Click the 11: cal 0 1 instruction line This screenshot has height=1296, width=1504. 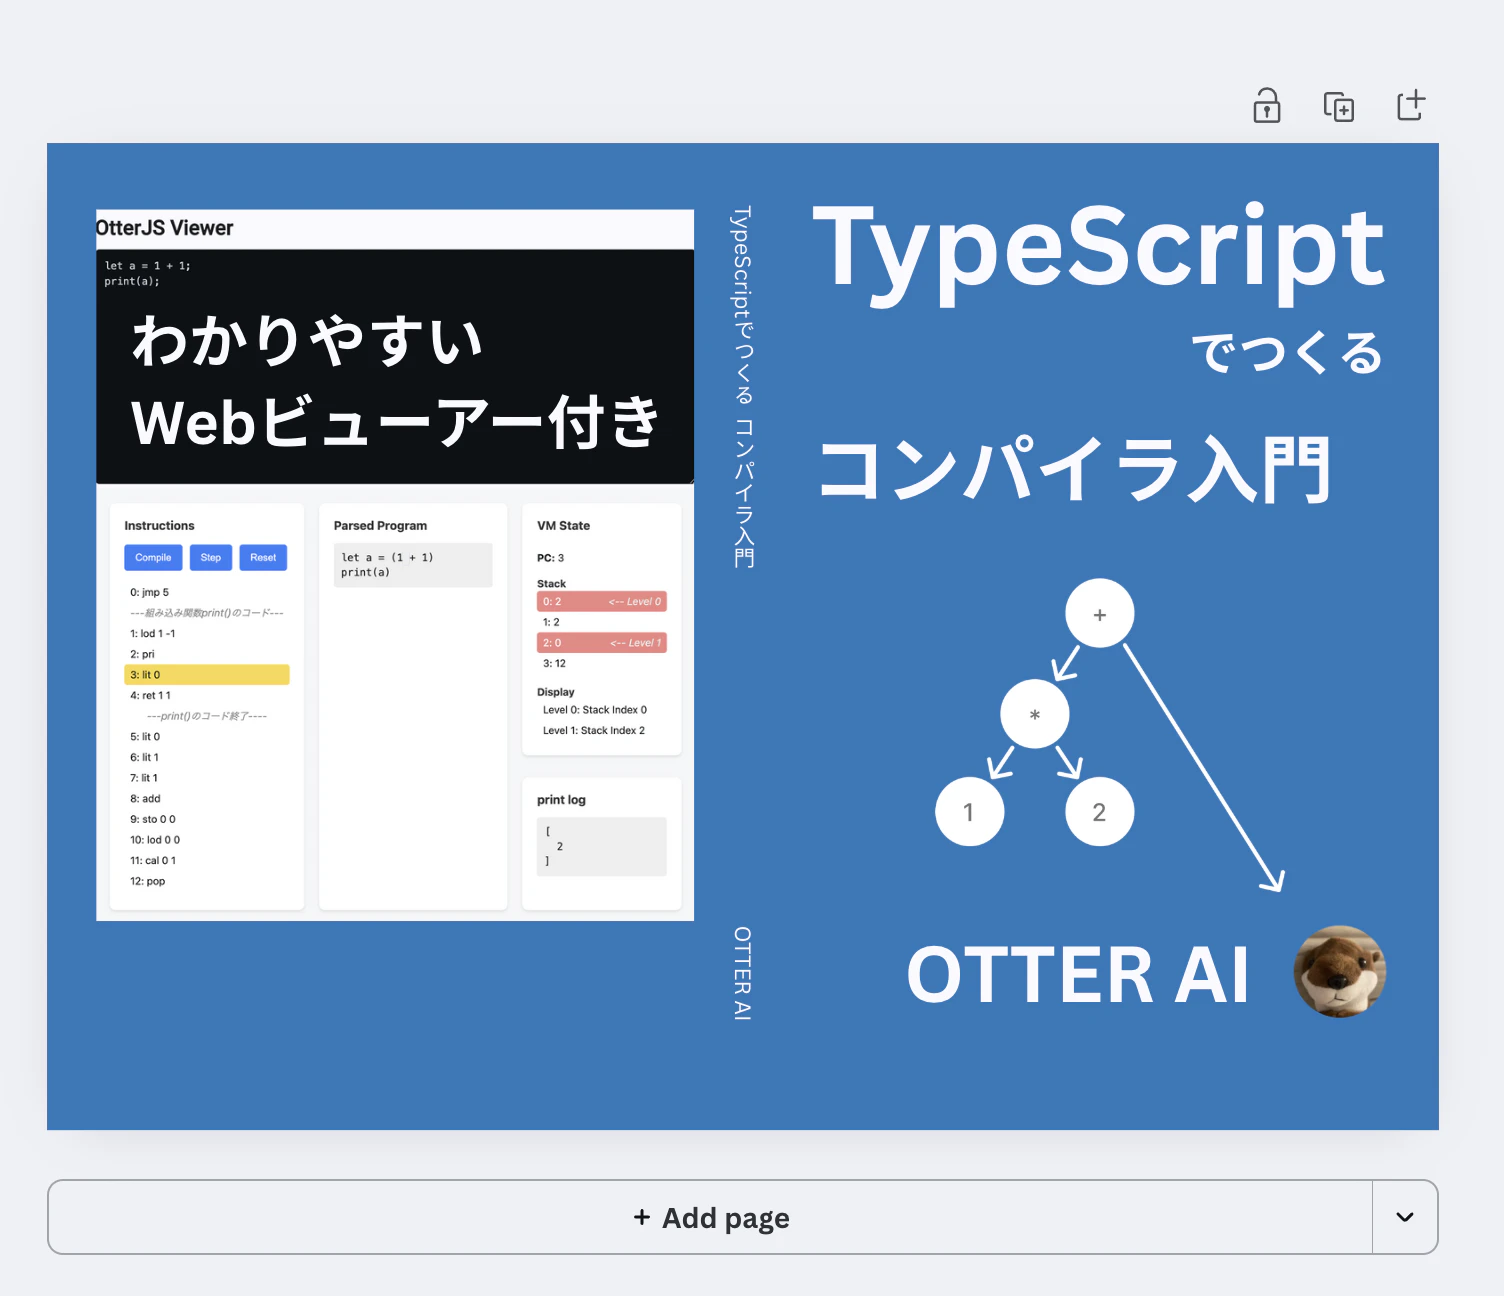[x=153, y=861]
